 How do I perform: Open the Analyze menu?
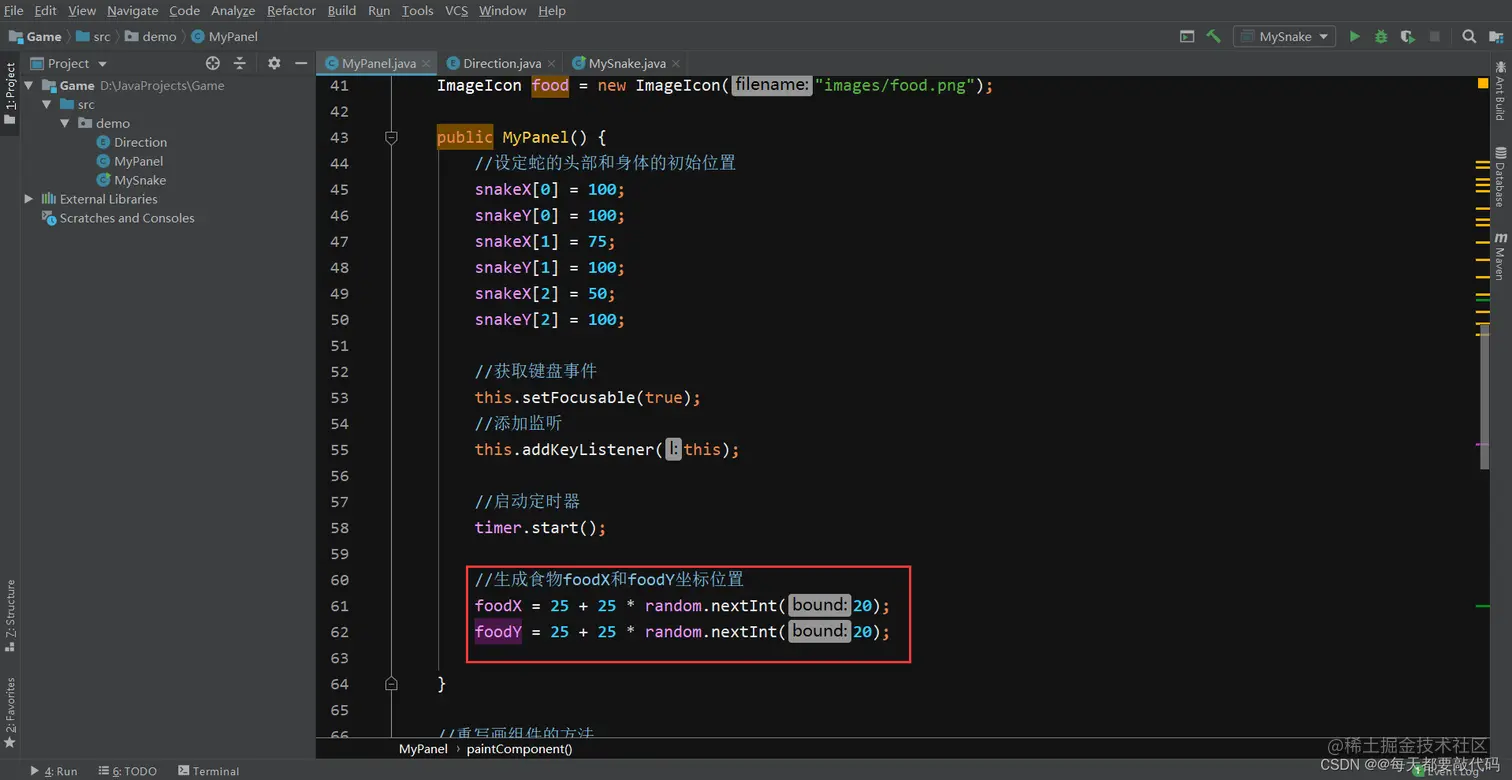(x=233, y=10)
